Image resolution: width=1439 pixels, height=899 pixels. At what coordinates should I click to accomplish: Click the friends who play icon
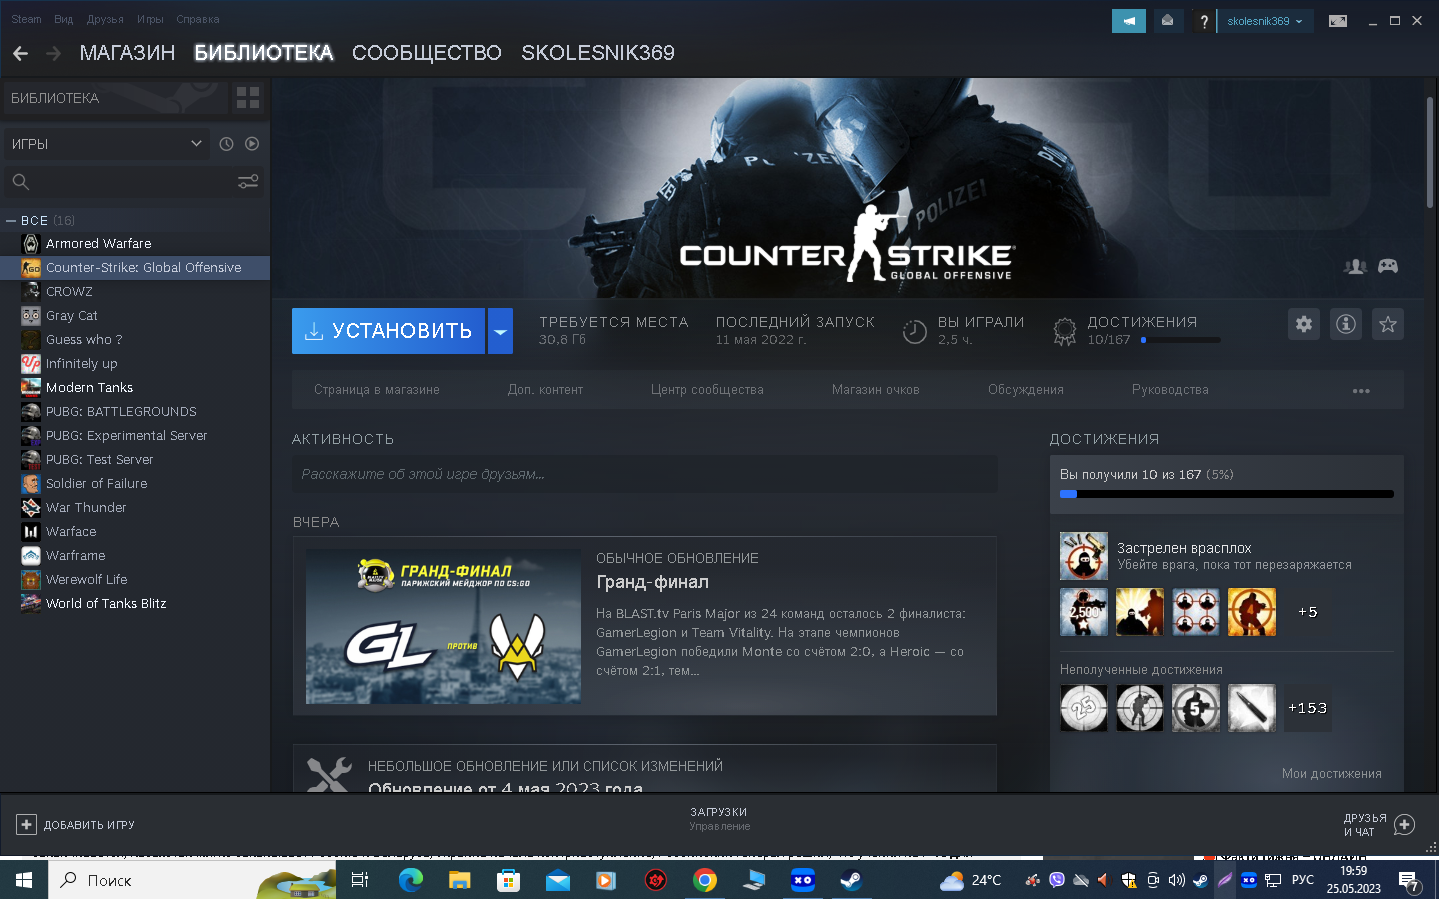pyautogui.click(x=1355, y=266)
